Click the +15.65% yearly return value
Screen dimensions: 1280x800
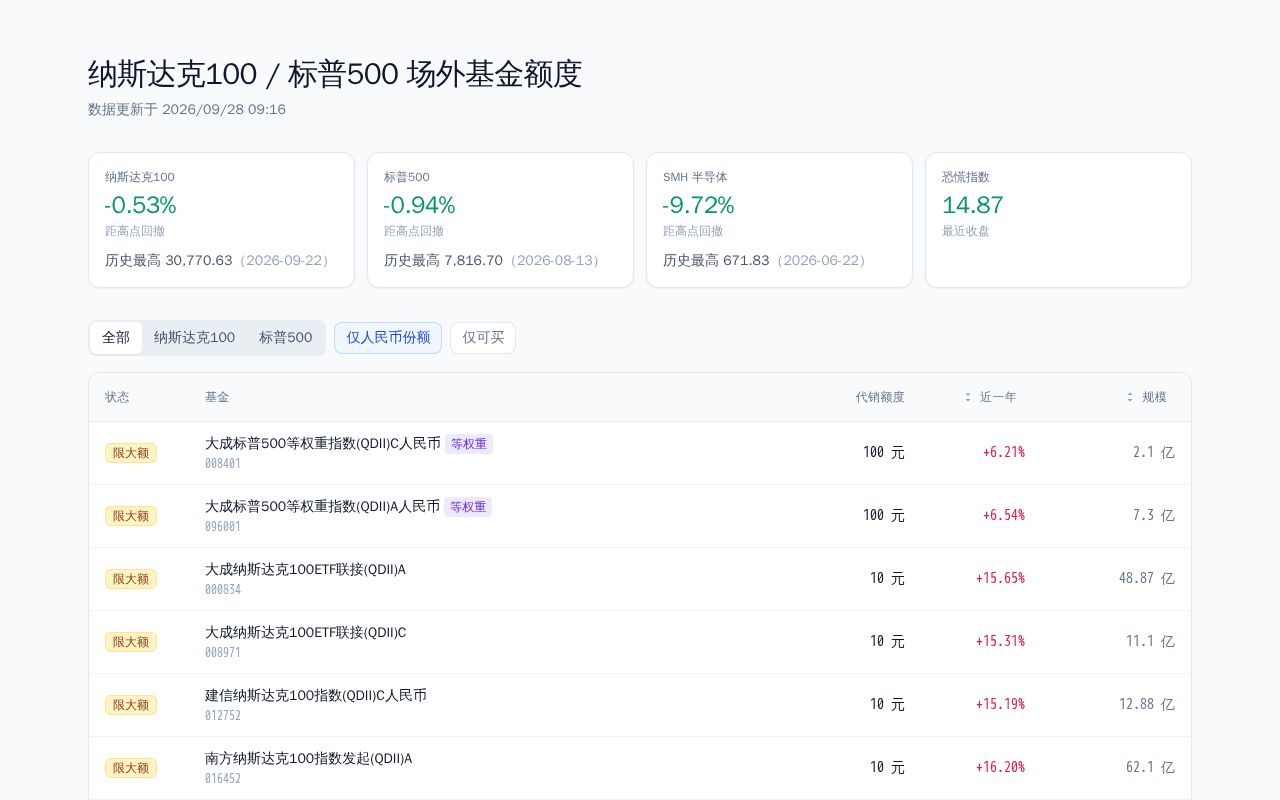tap(1000, 578)
